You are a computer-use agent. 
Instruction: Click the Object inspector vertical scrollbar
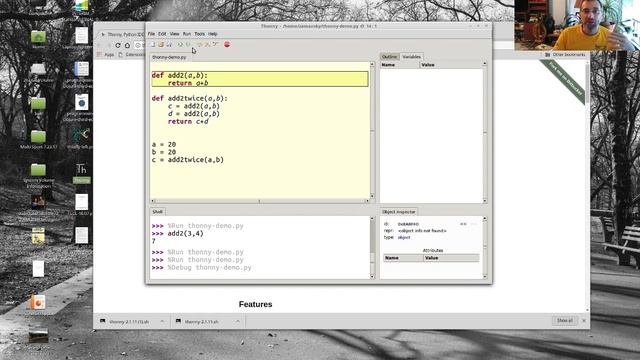(x=485, y=247)
